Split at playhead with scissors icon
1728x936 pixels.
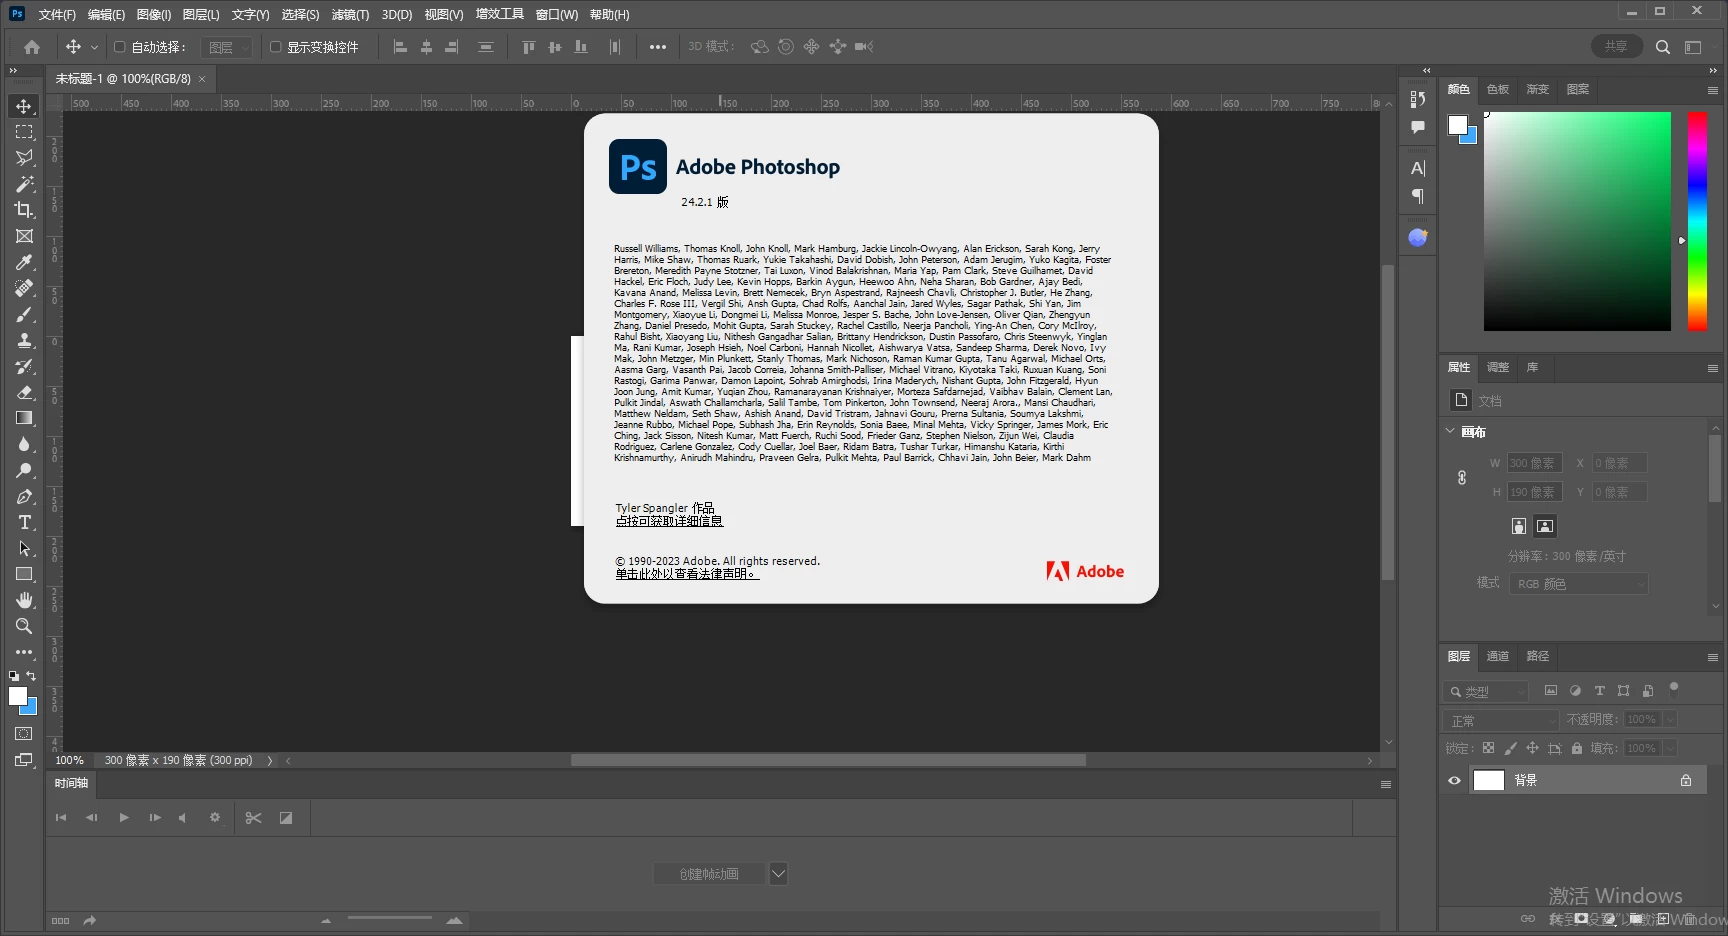[253, 818]
